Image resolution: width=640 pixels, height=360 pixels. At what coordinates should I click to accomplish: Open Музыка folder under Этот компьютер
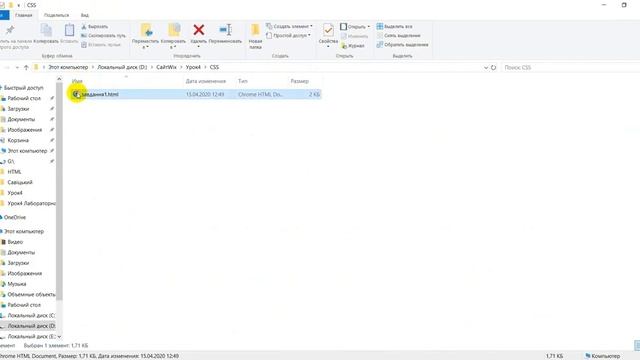point(17,284)
